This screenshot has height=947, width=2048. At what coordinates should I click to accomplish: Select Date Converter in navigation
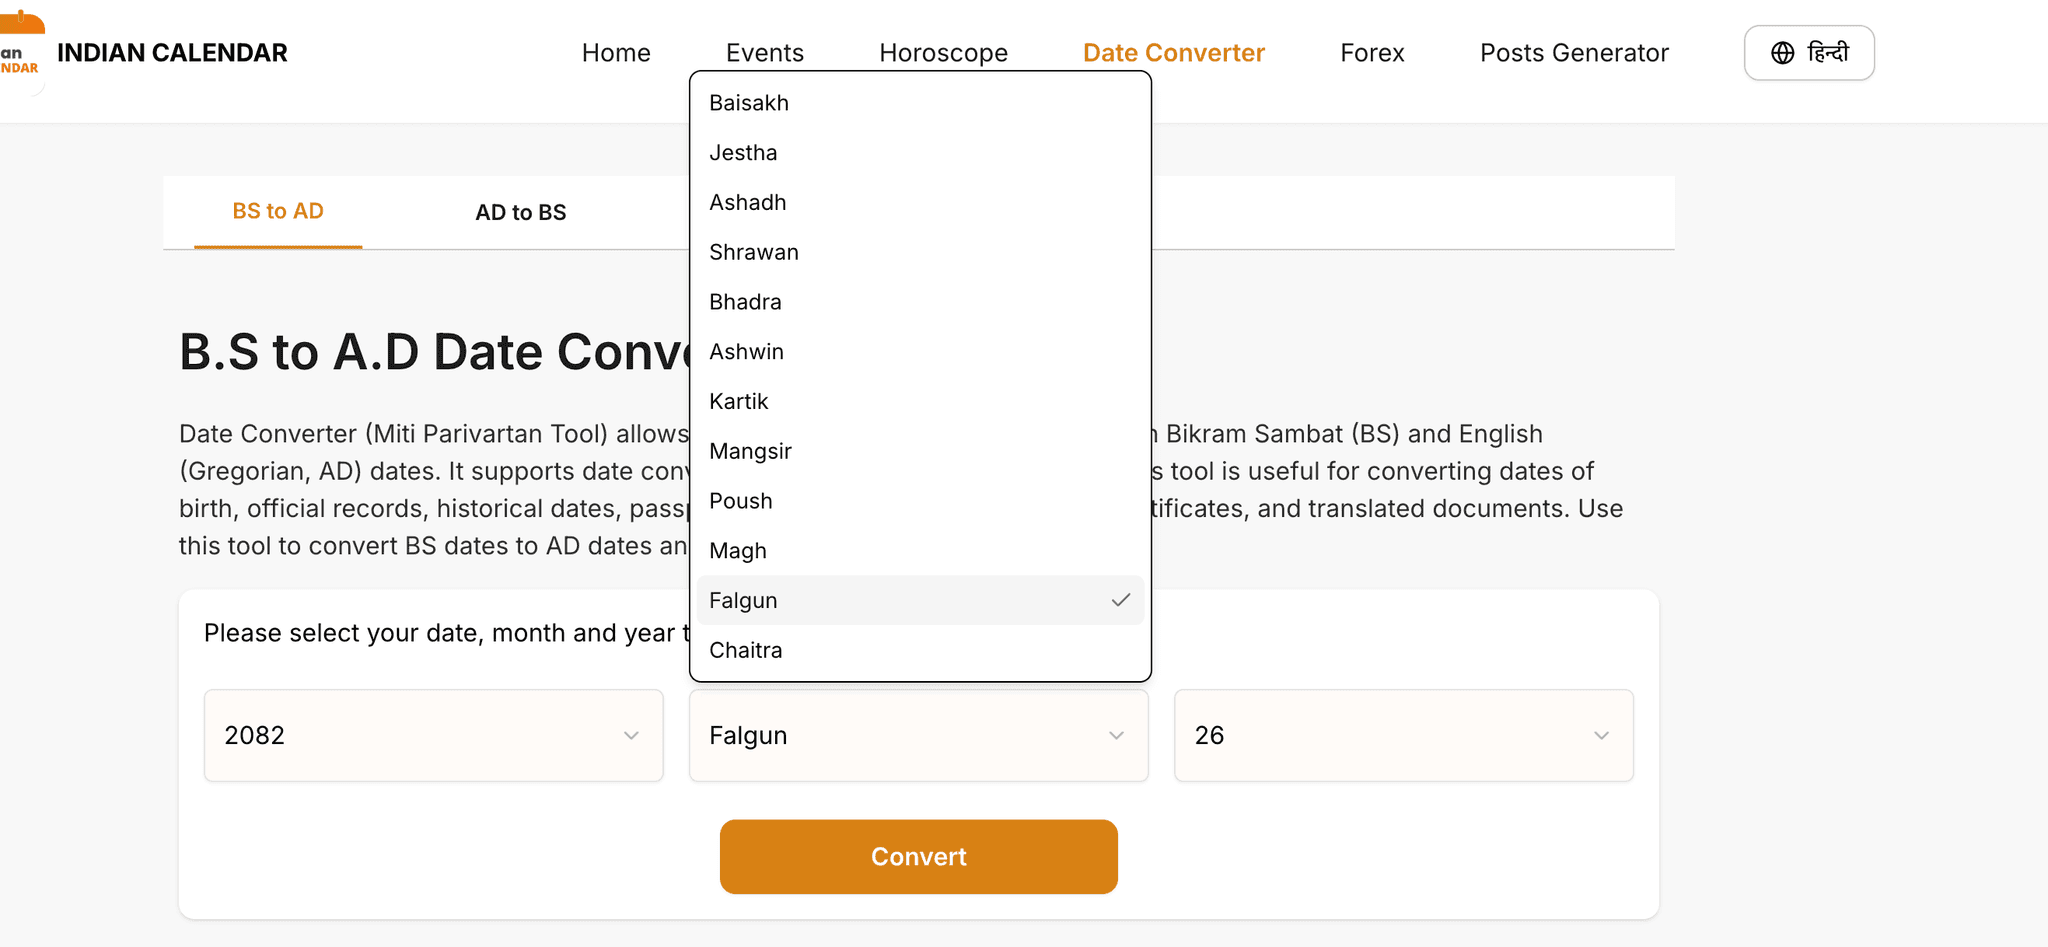[x=1173, y=52]
